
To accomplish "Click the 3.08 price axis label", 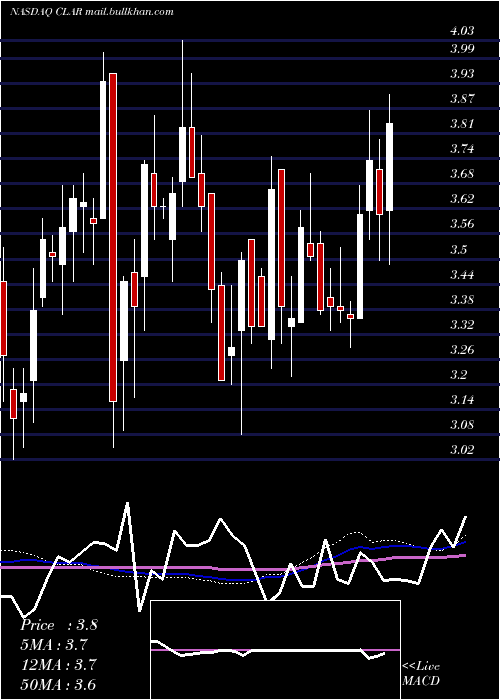I will [x=462, y=424].
